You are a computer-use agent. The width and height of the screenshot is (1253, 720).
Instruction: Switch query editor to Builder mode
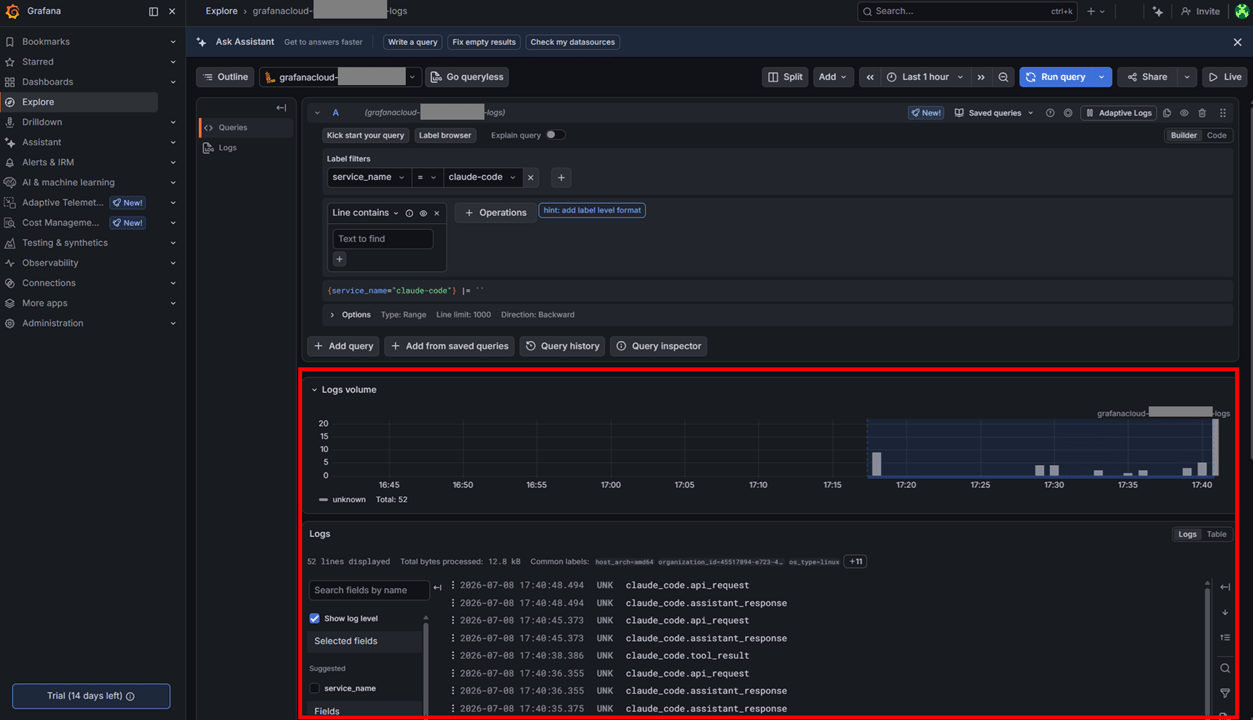(x=1184, y=135)
